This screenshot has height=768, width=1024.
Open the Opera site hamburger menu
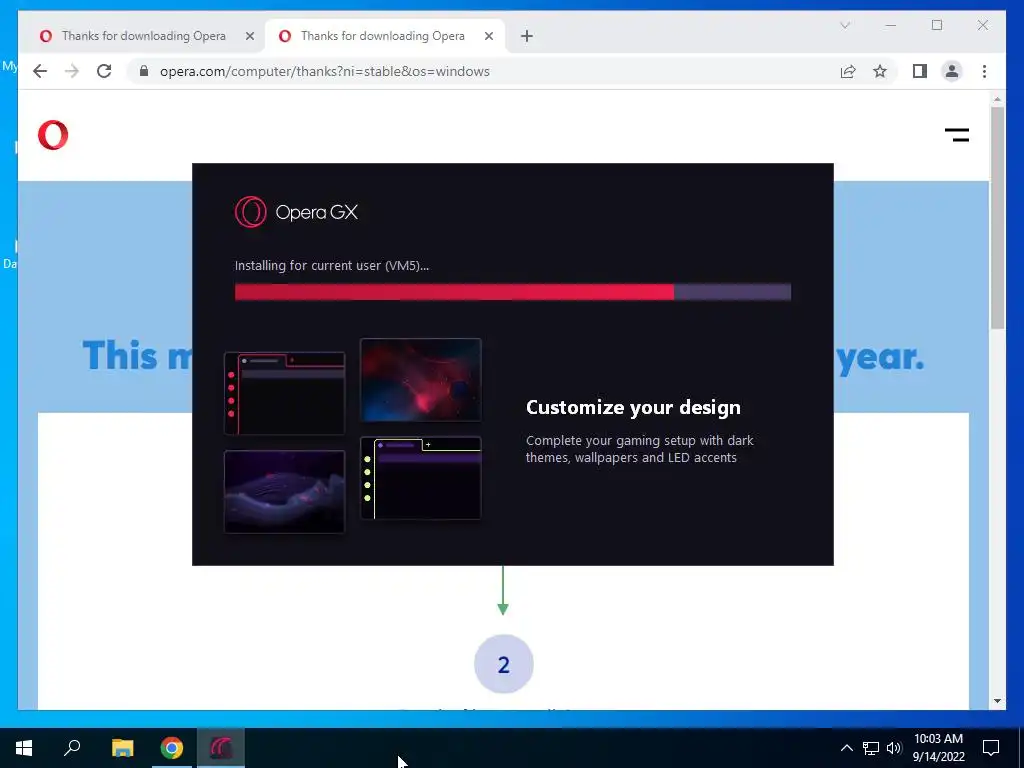pos(957,135)
